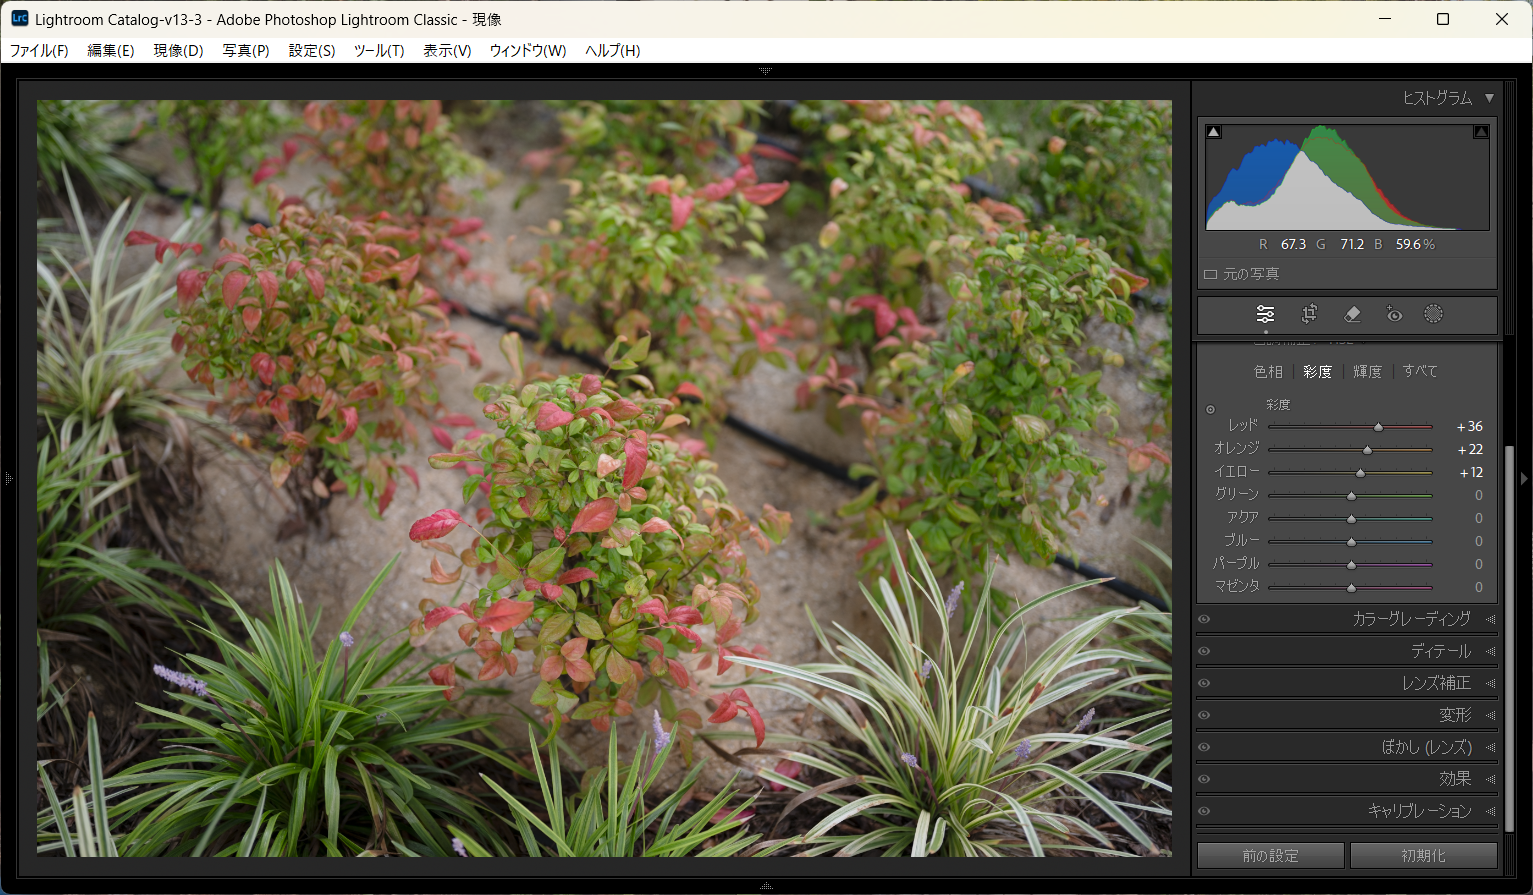Enable the 元の写真 checkbox

(1210, 274)
